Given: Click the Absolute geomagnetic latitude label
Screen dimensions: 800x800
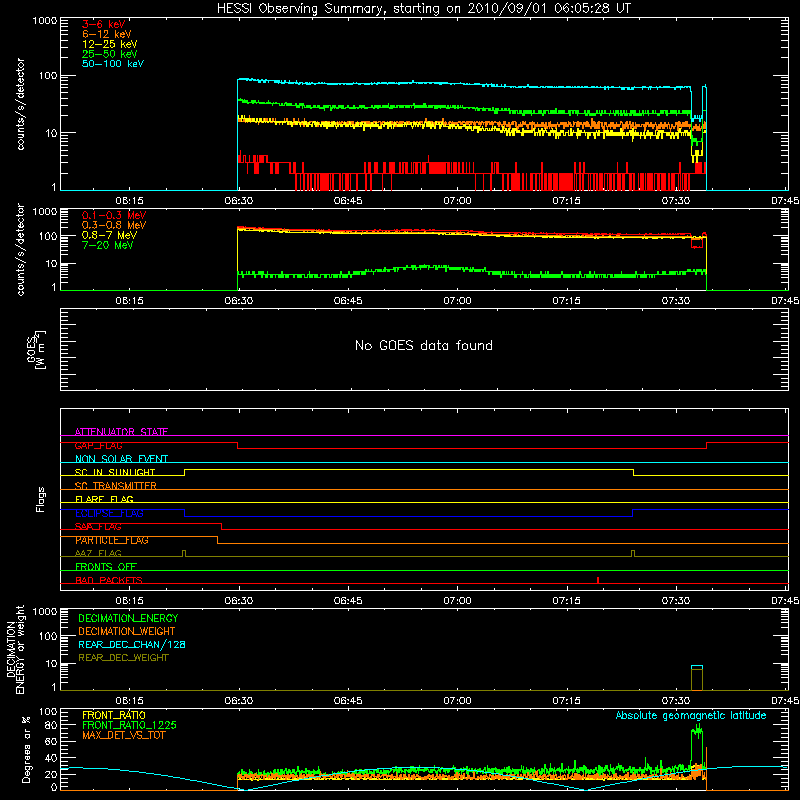Looking at the screenshot, I should click(x=691, y=715).
